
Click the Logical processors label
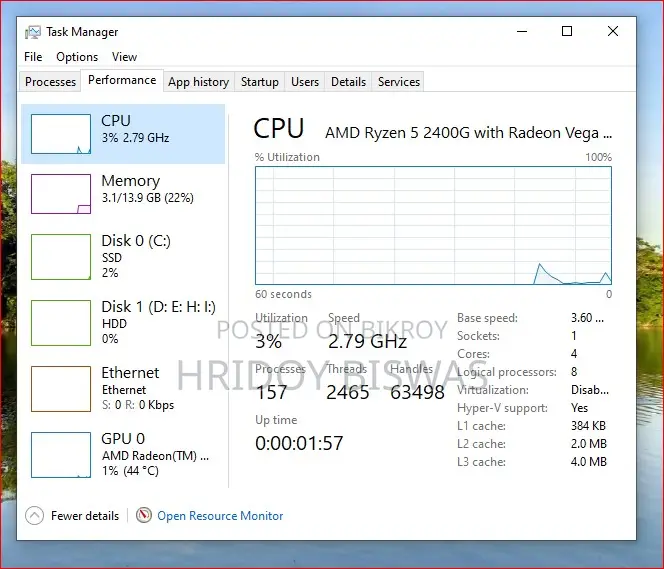[507, 372]
